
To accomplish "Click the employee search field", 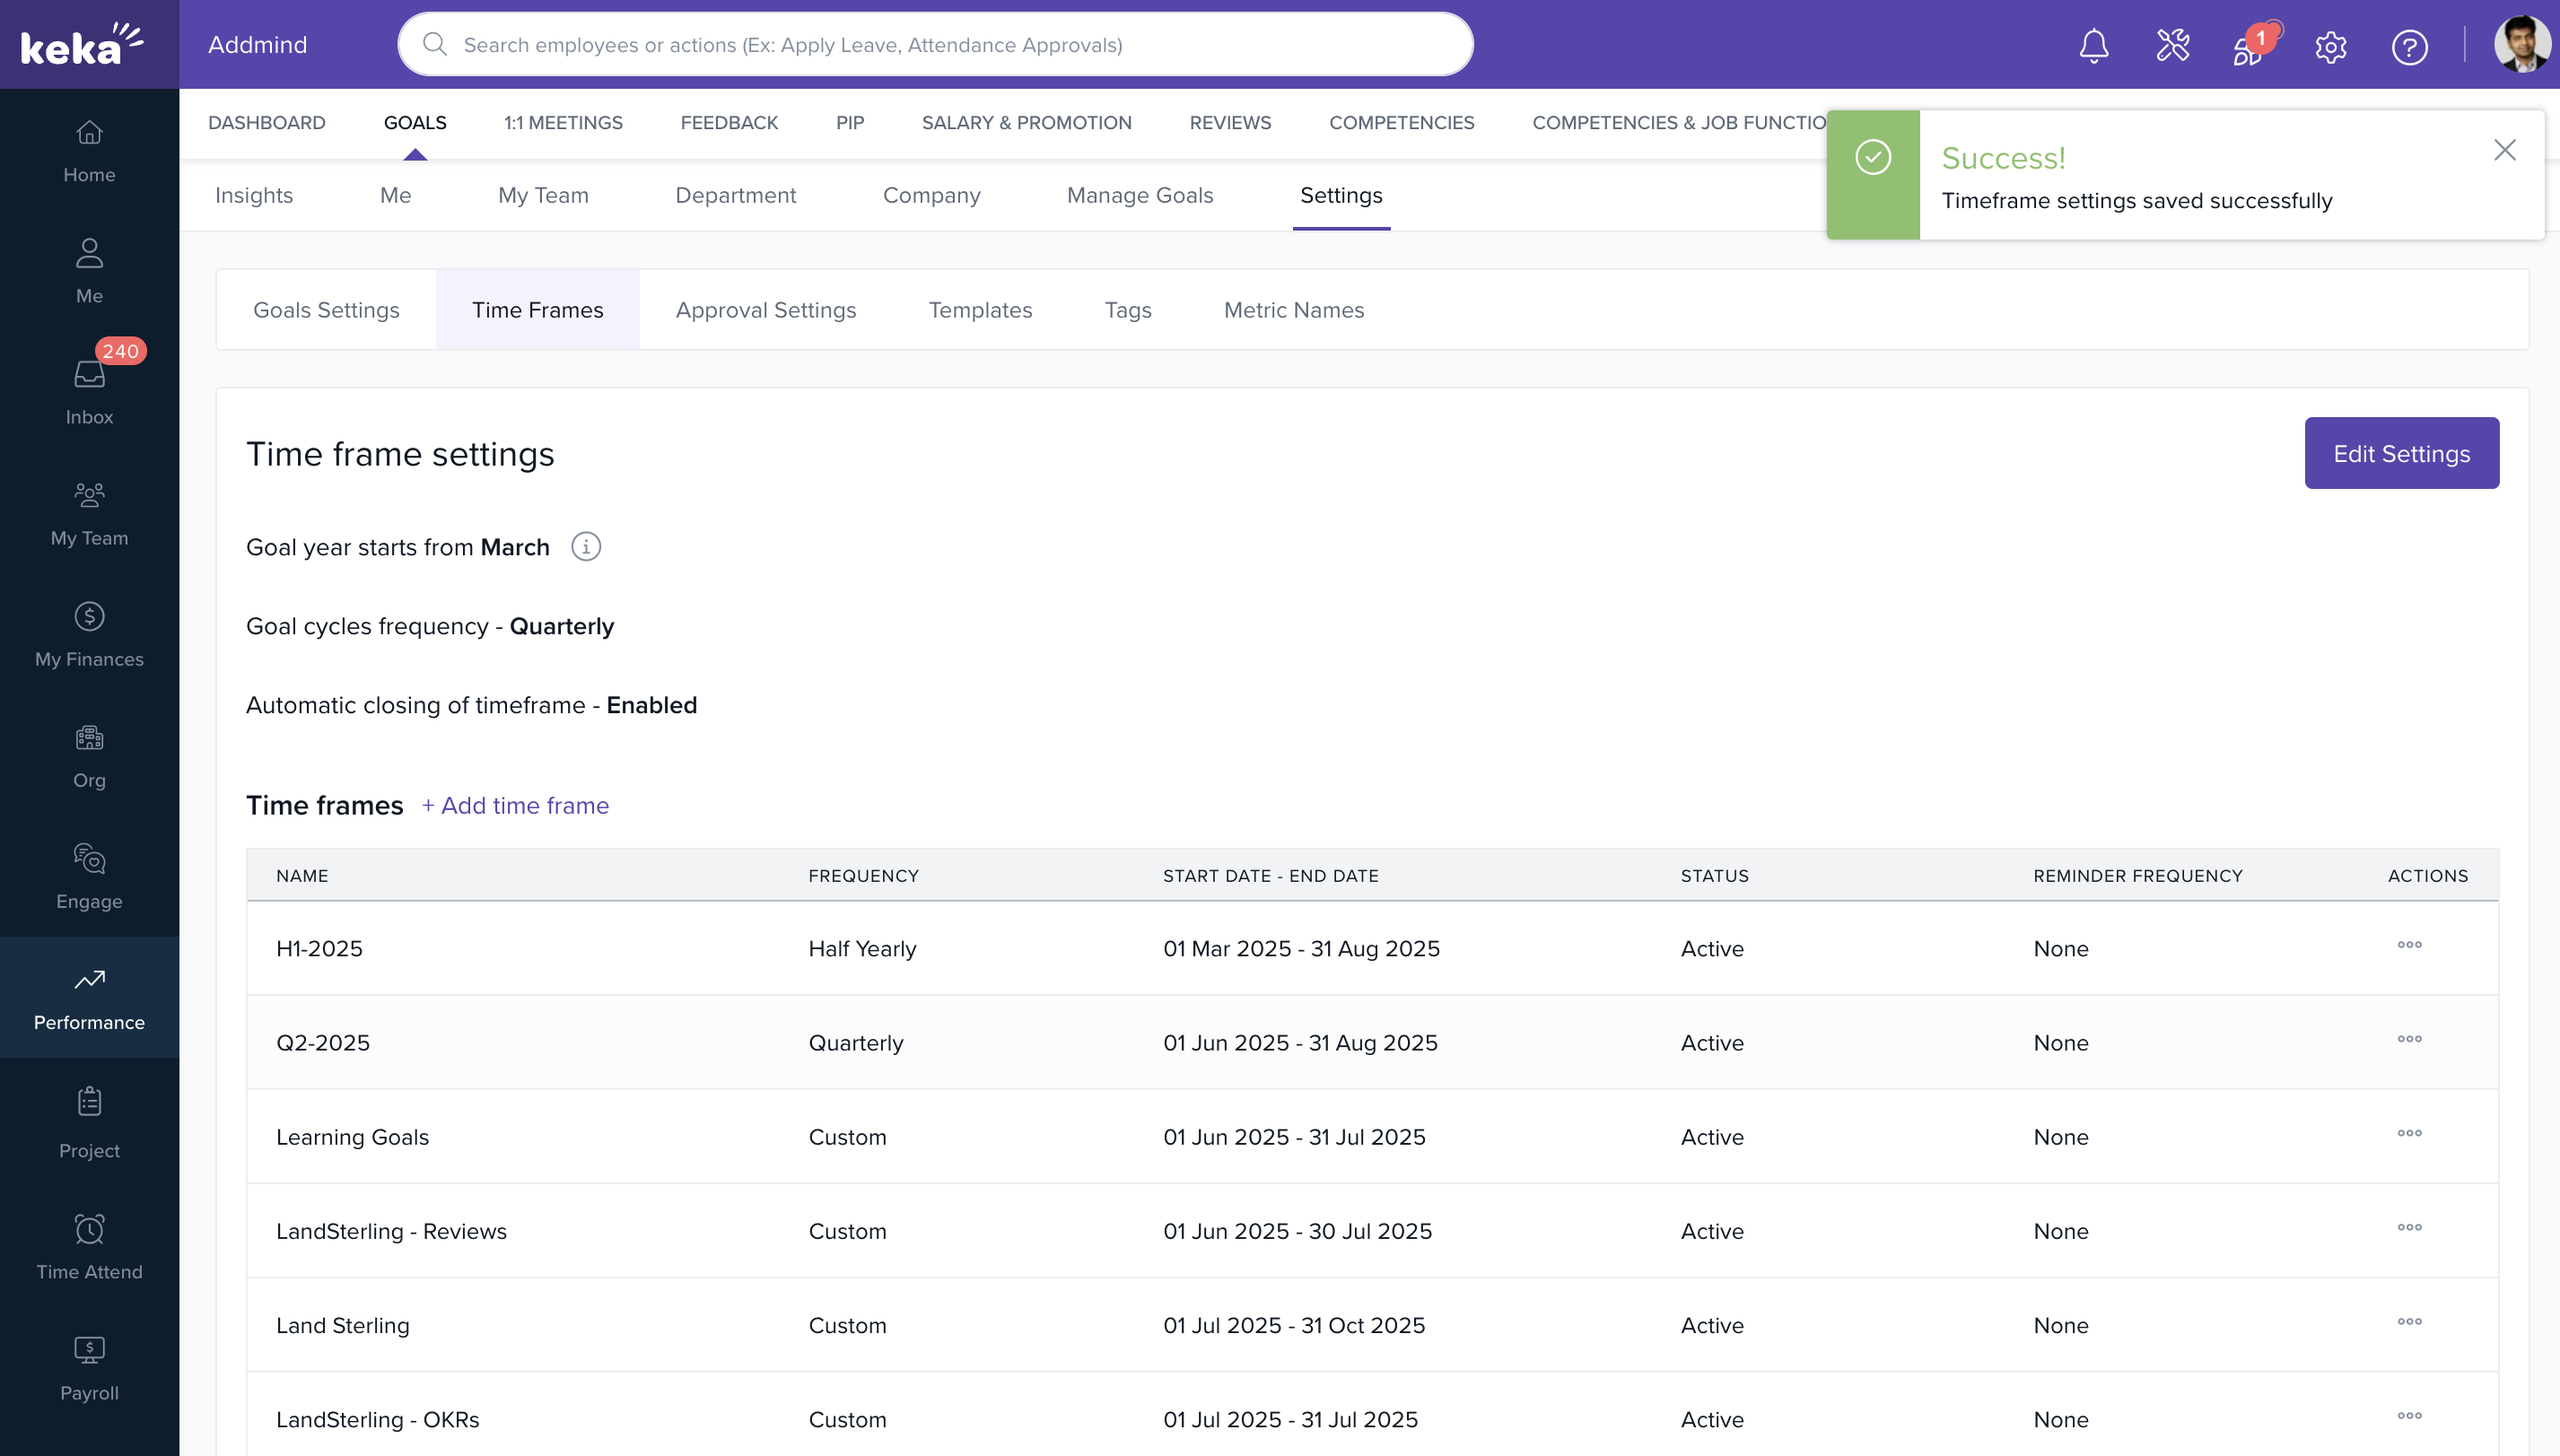I will pyautogui.click(x=935, y=45).
